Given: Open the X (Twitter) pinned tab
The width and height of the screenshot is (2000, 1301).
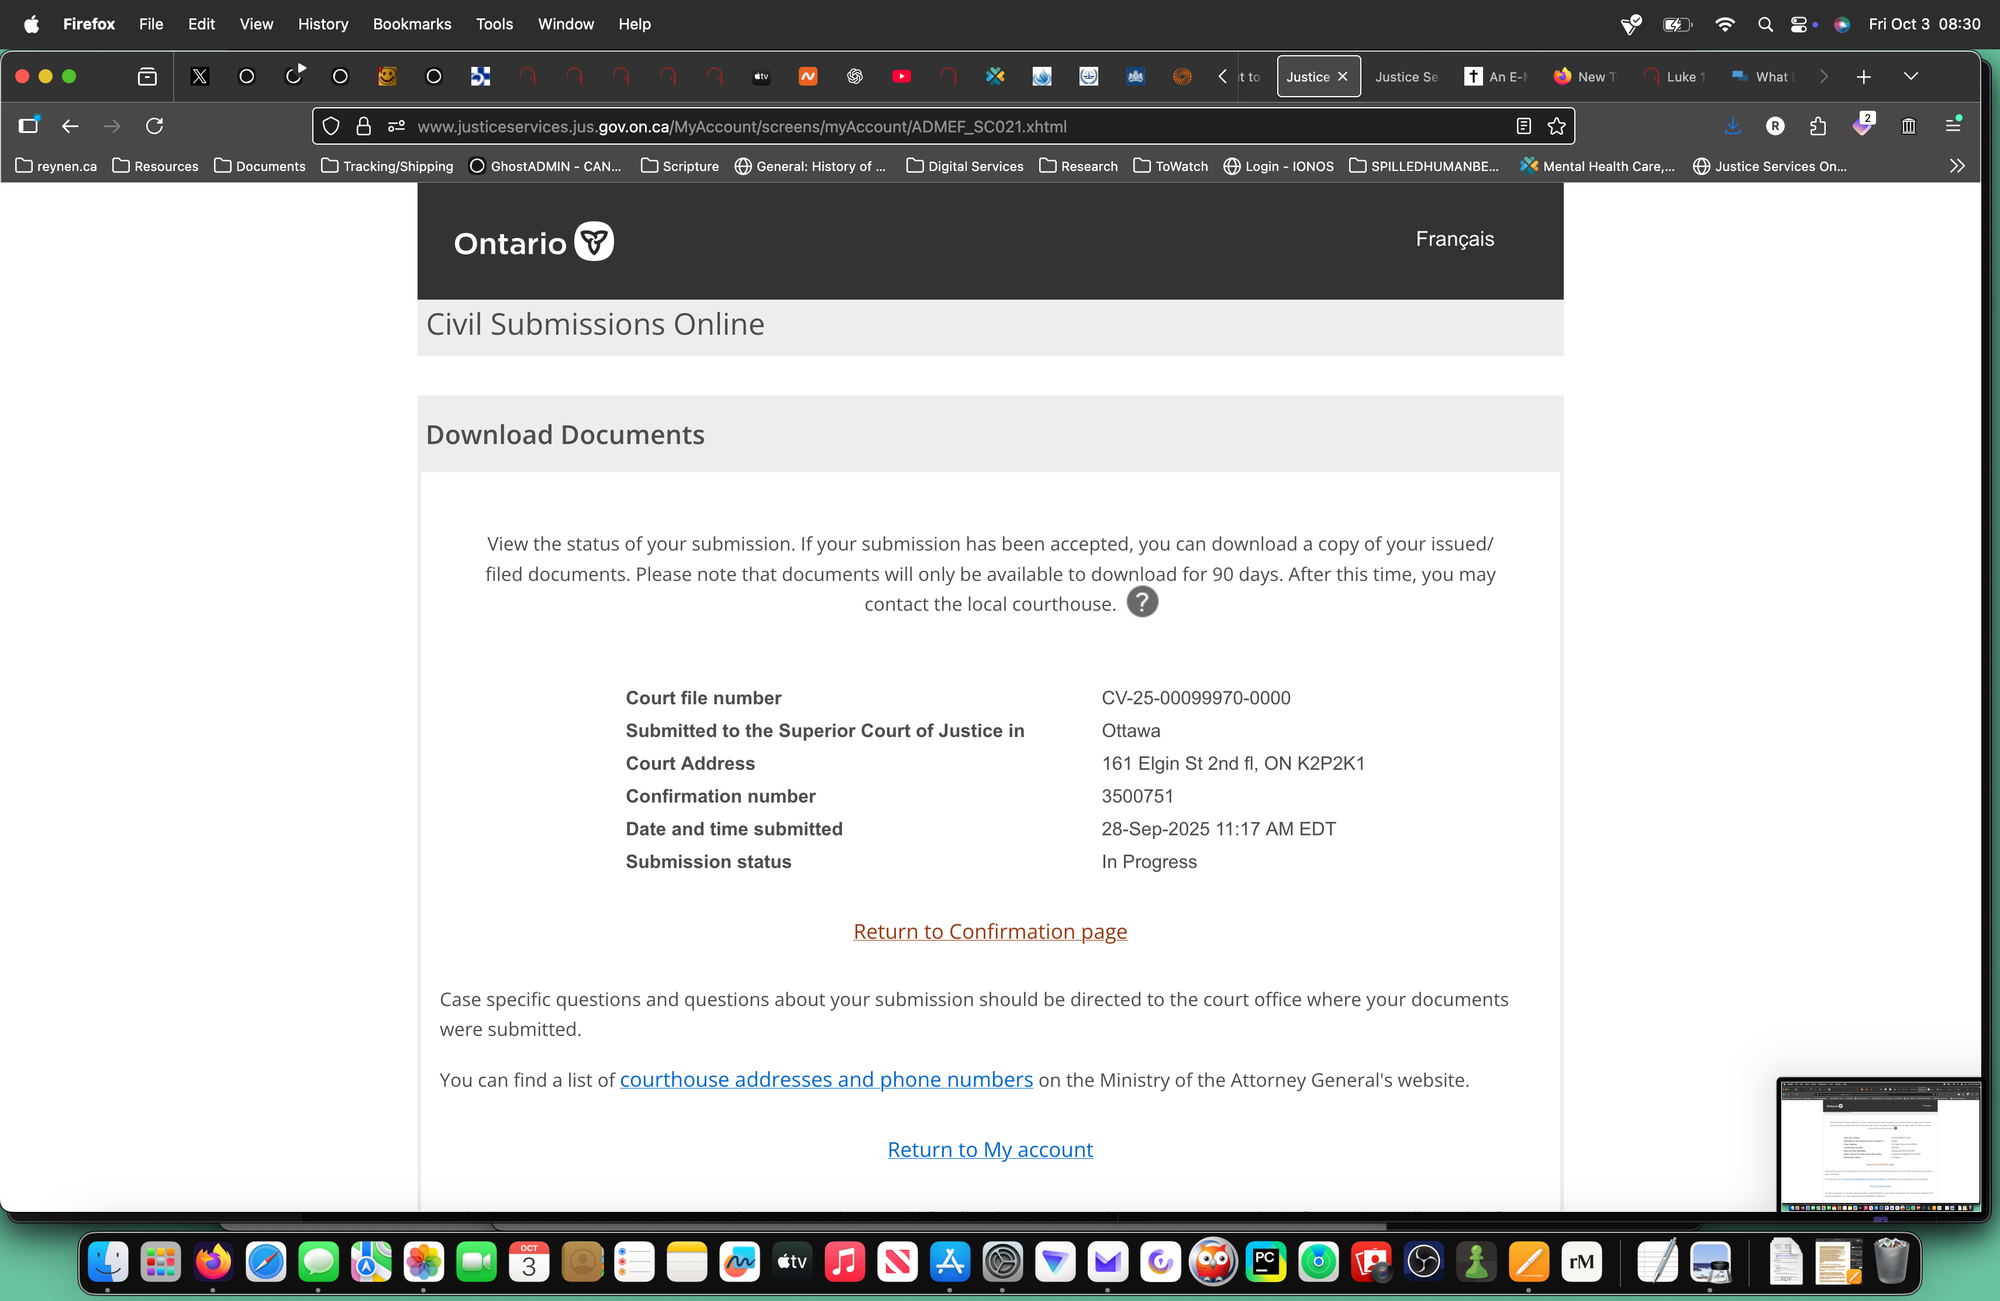Looking at the screenshot, I should tap(200, 77).
